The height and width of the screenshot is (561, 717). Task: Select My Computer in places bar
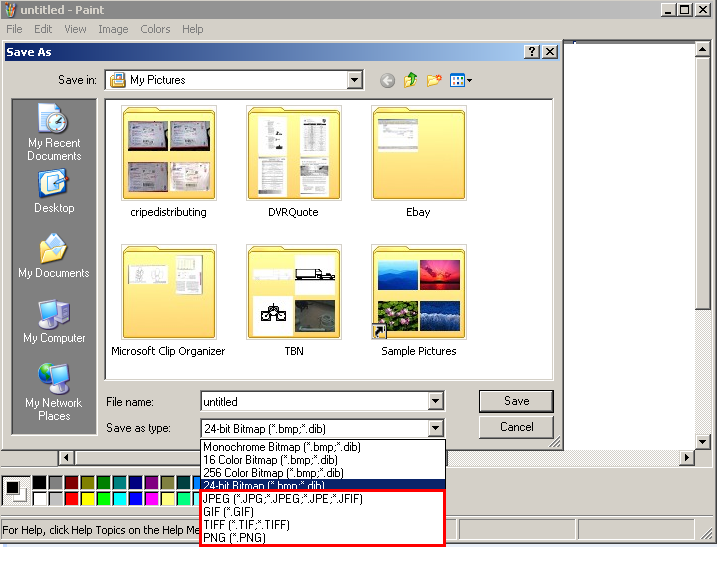(x=54, y=321)
